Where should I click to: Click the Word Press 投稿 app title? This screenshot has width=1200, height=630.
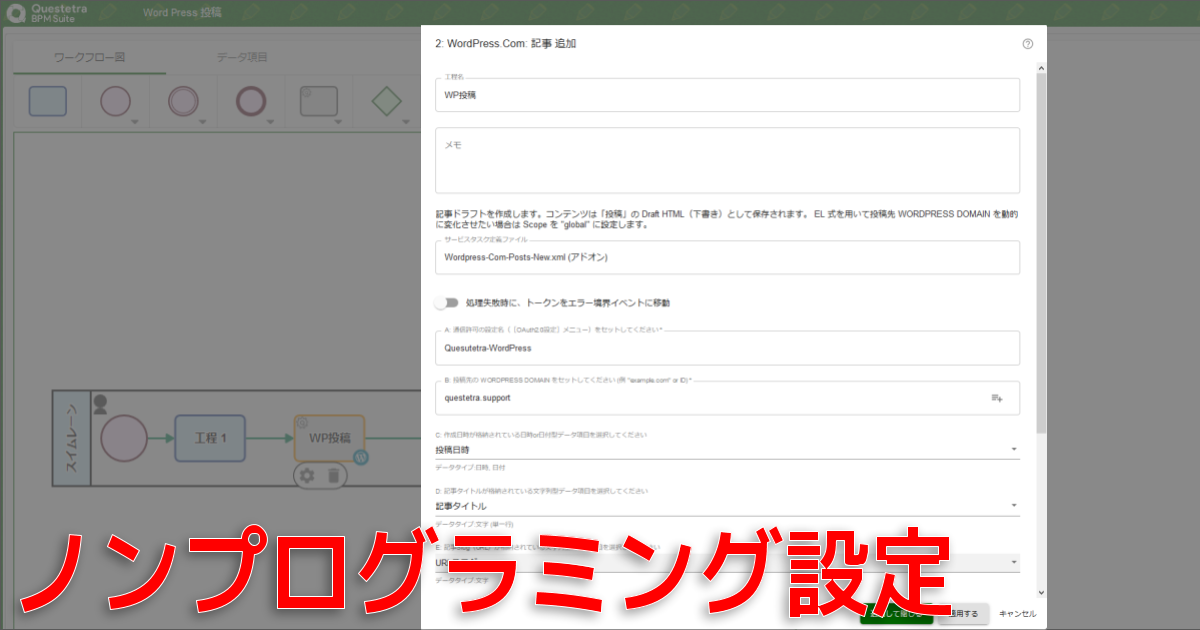click(183, 13)
